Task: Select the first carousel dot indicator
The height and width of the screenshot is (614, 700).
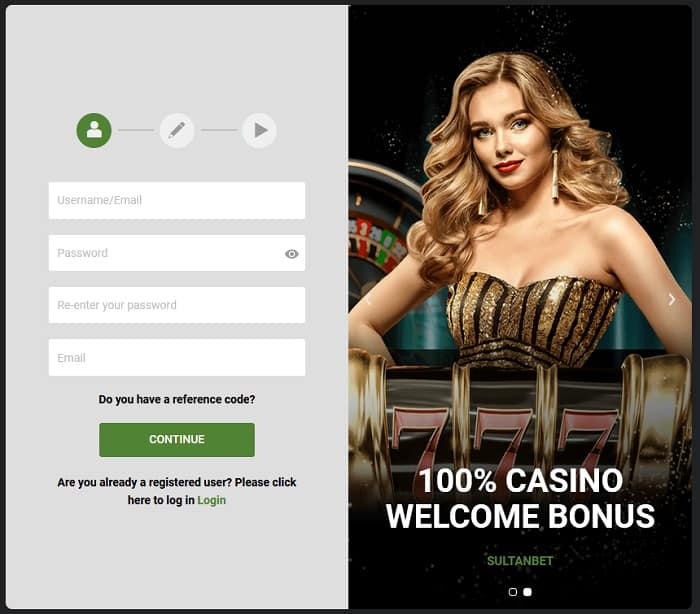Action: coord(512,592)
